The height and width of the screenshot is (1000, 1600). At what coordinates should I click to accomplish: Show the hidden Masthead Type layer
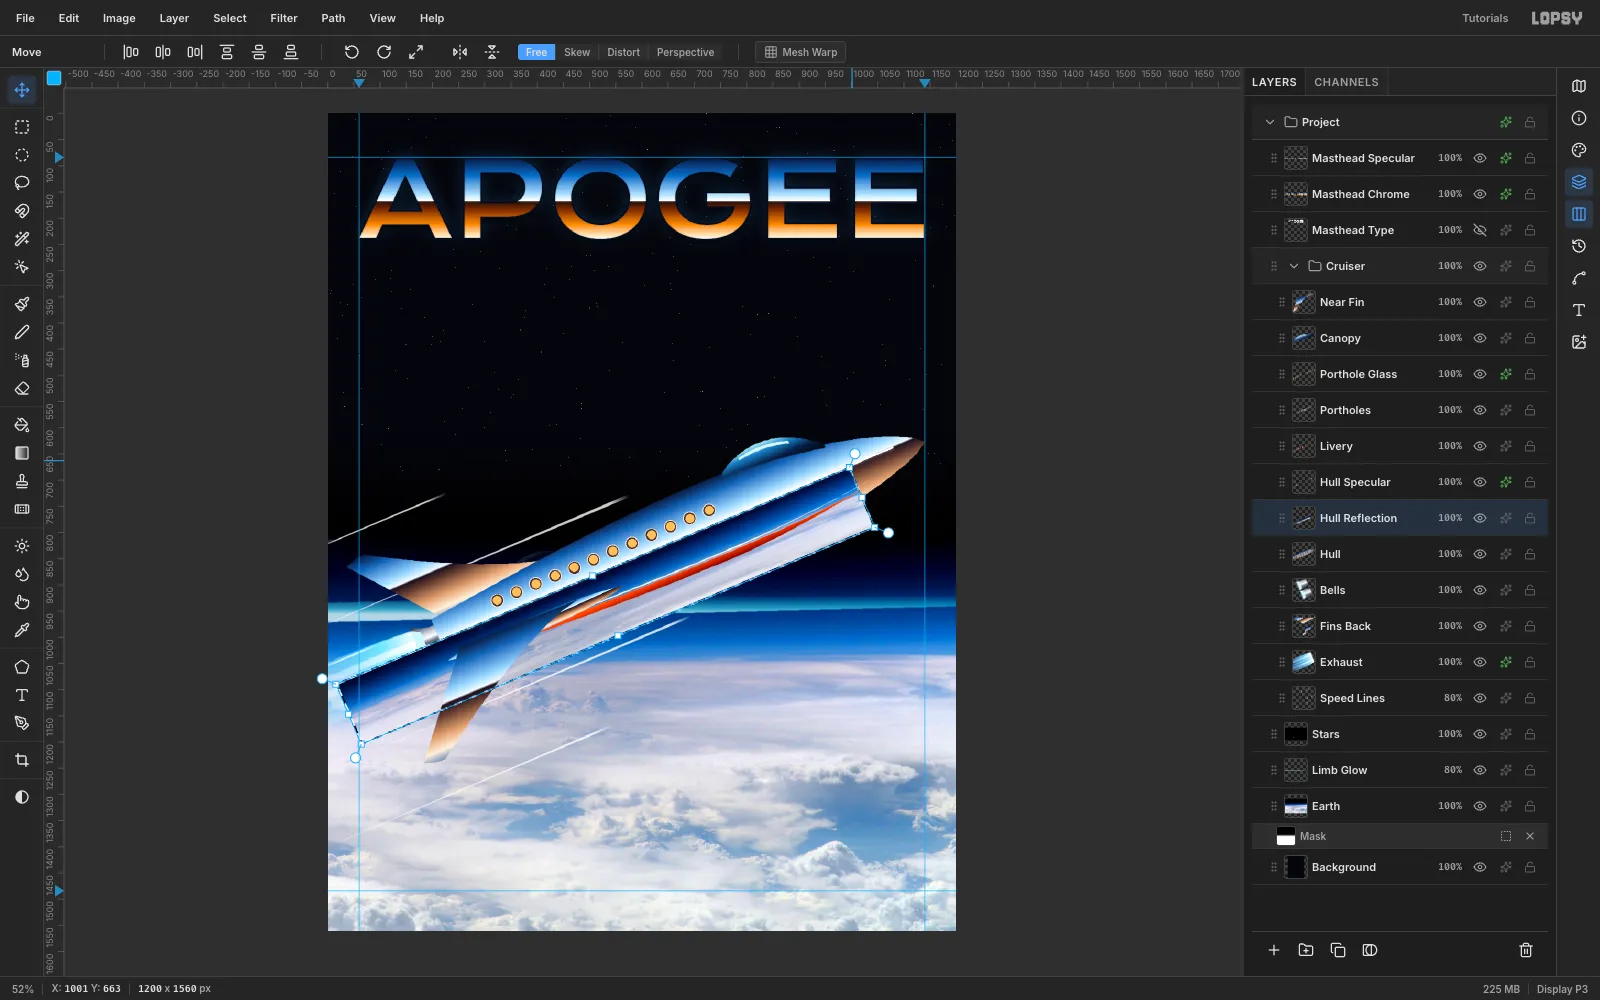[x=1480, y=230]
